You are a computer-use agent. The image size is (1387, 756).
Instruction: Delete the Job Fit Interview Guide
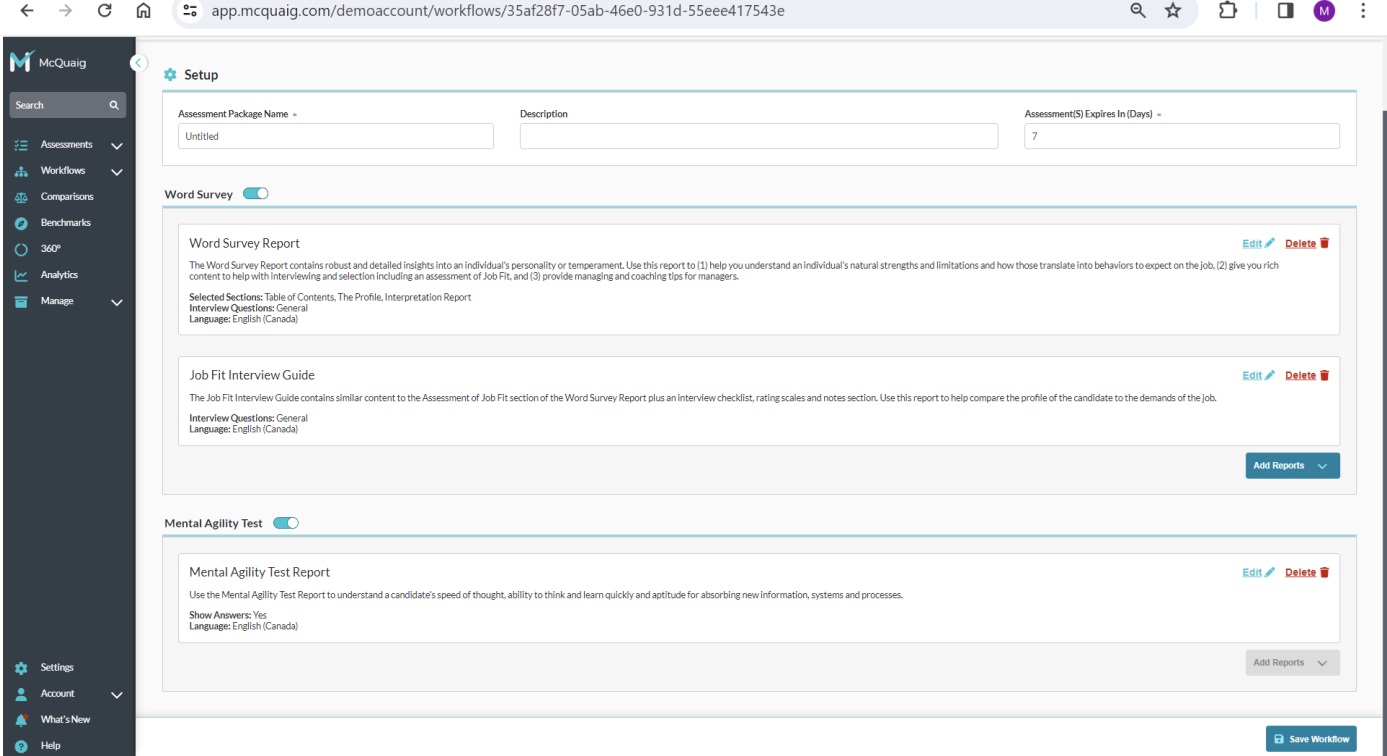[x=1307, y=376]
